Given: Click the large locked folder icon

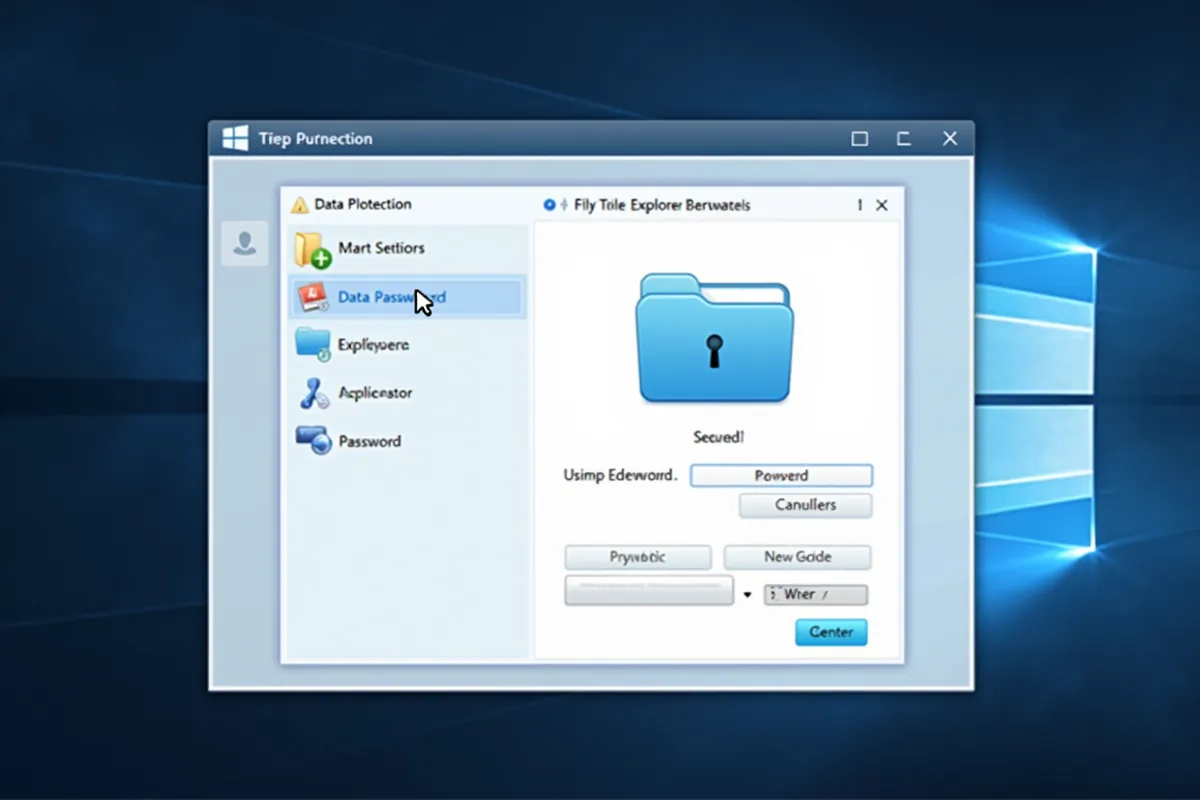Looking at the screenshot, I should (714, 339).
